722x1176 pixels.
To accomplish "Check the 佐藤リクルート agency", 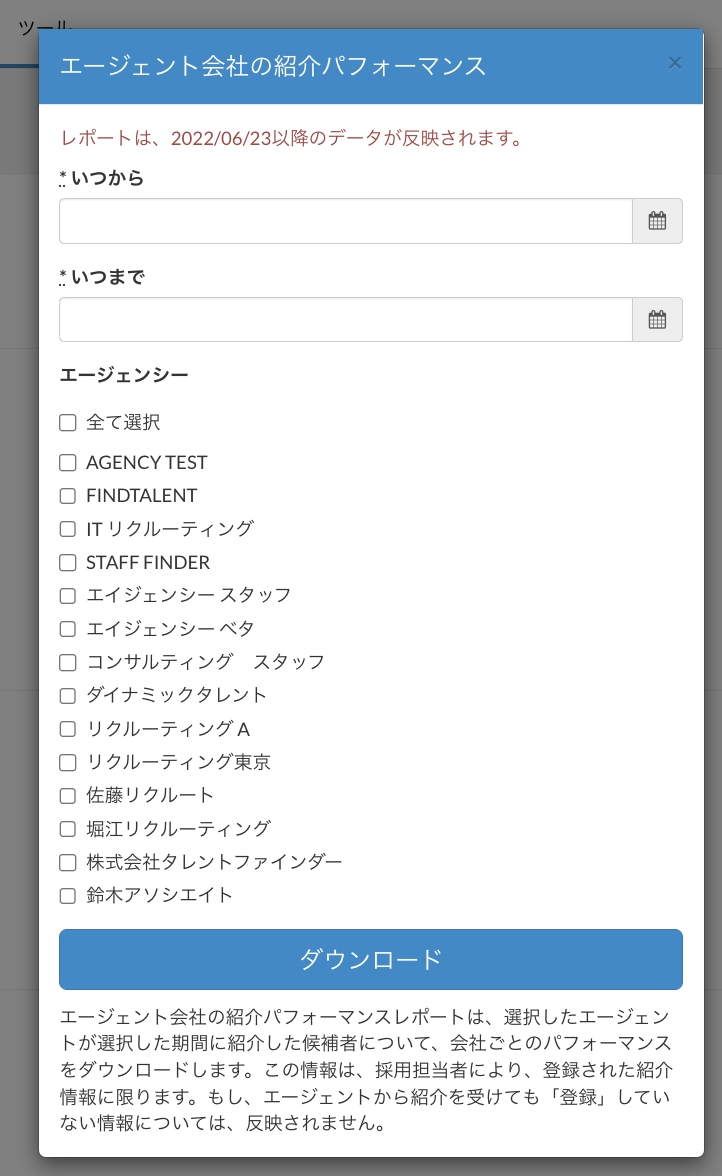I will [x=68, y=796].
